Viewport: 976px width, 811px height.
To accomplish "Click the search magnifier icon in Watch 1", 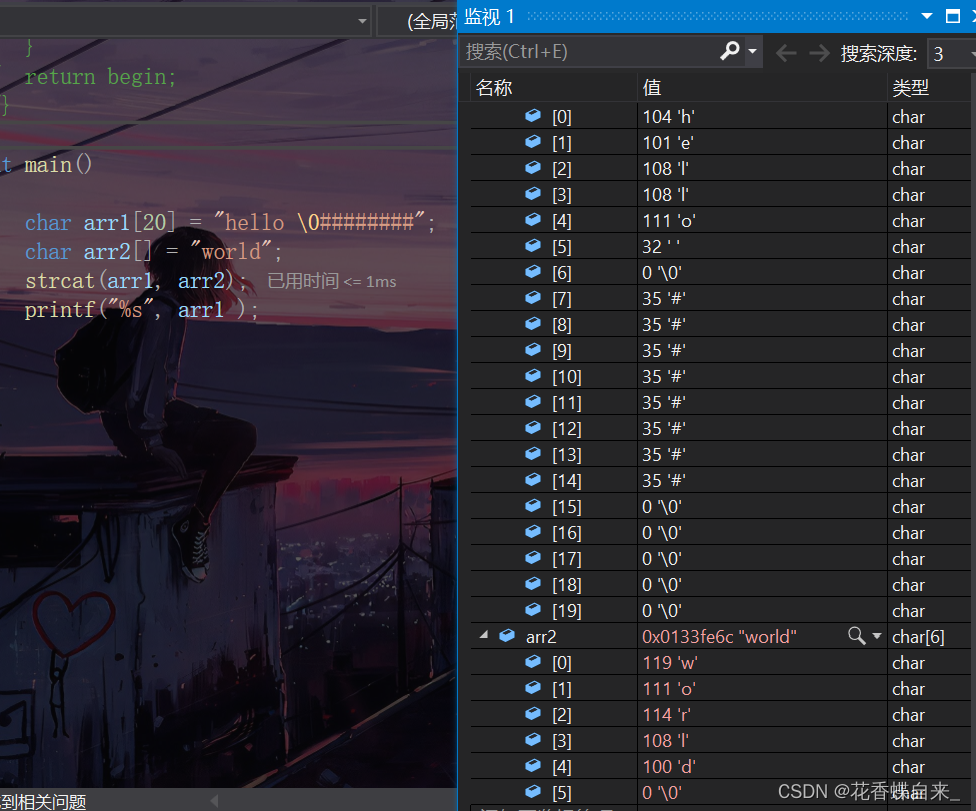I will (730, 51).
